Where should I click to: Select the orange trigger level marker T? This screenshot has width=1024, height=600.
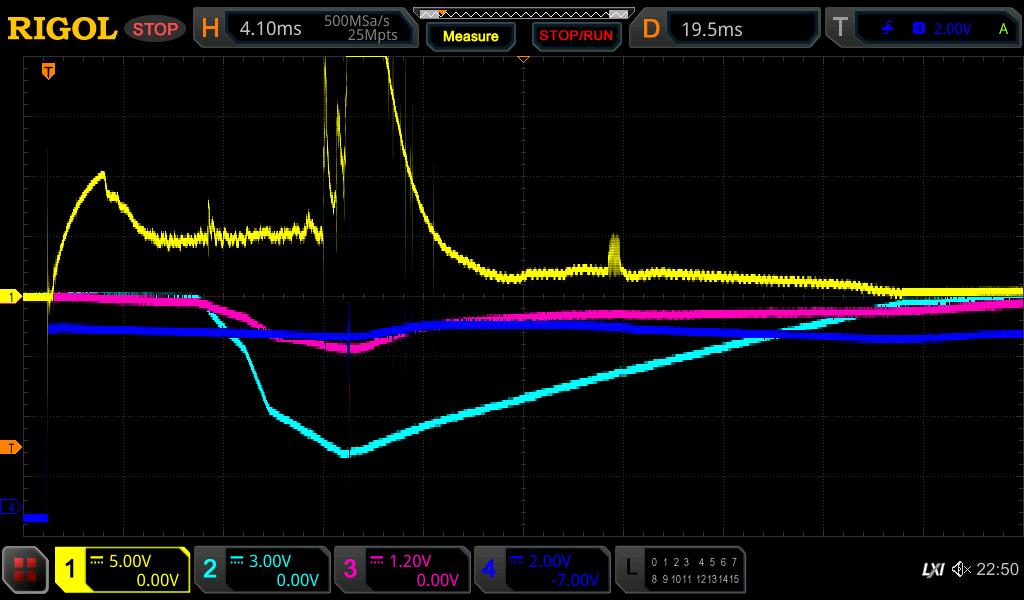click(11, 447)
